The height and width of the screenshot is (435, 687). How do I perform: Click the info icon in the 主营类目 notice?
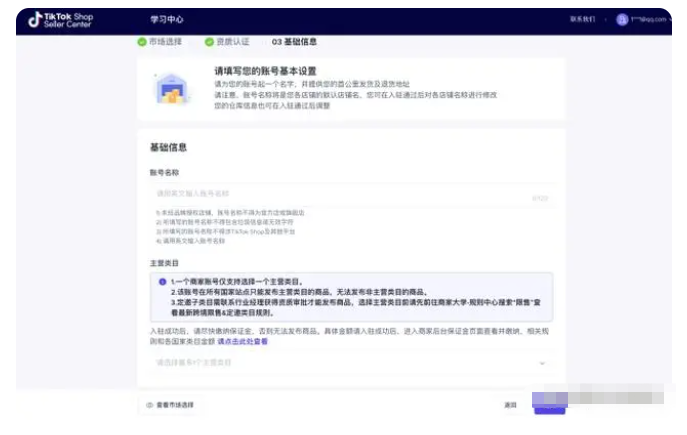click(163, 282)
